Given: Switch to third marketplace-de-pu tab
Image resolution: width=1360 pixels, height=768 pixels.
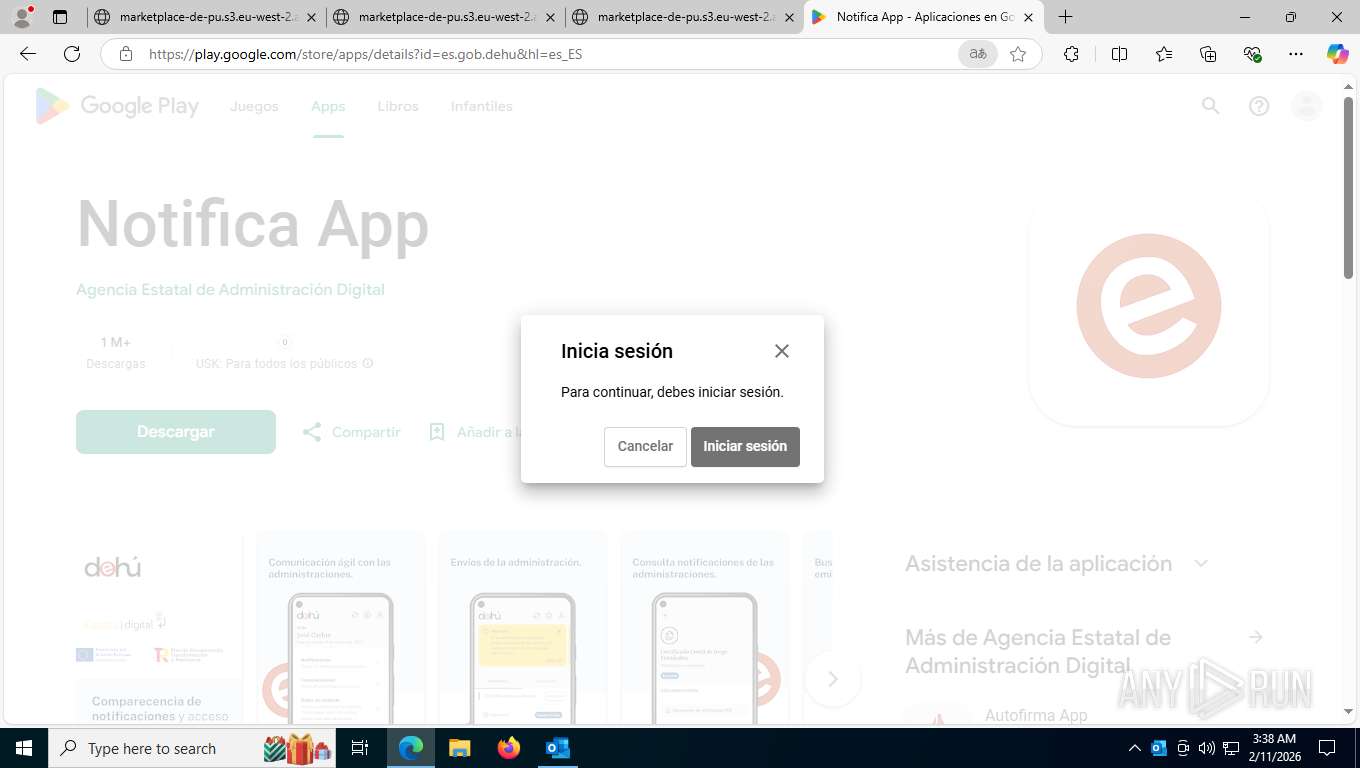Looking at the screenshot, I should click(x=684, y=17).
